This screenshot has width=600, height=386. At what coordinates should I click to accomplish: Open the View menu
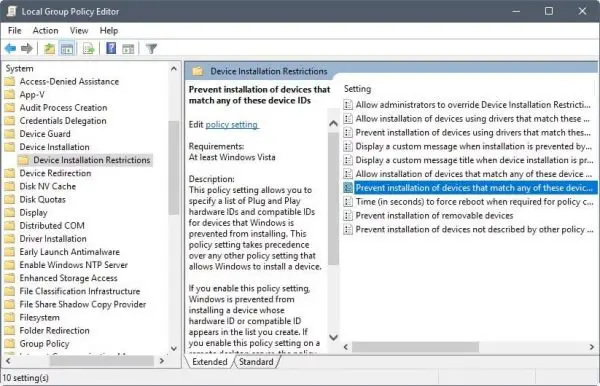click(79, 31)
